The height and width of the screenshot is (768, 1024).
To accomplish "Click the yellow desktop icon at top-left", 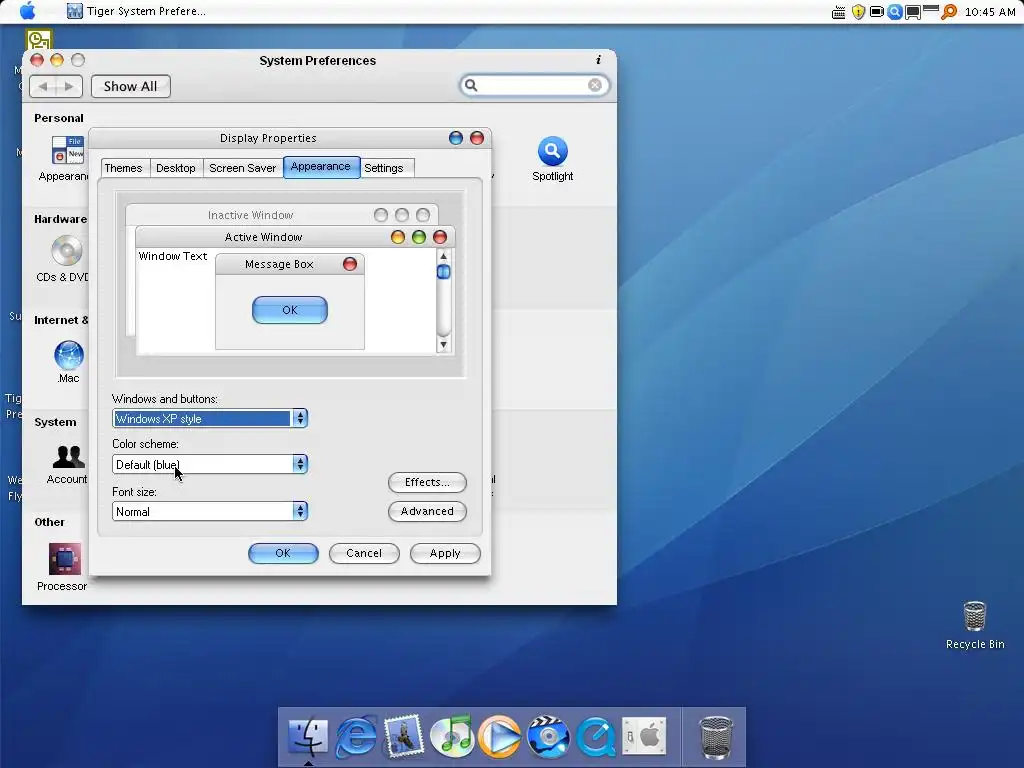I will click(x=39, y=39).
